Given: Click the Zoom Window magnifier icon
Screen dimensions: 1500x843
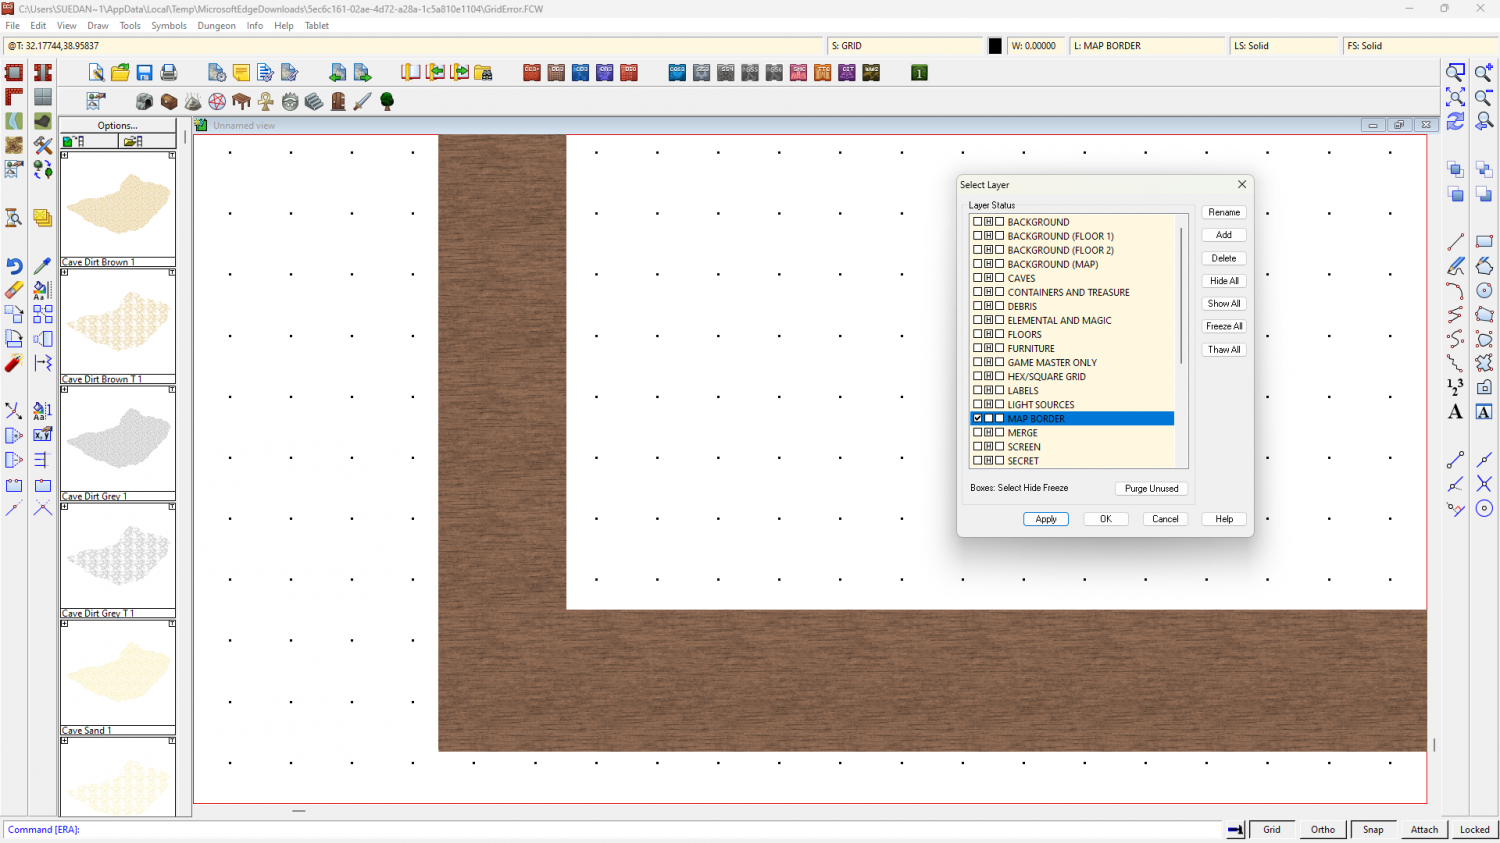Looking at the screenshot, I should pos(1456,73).
